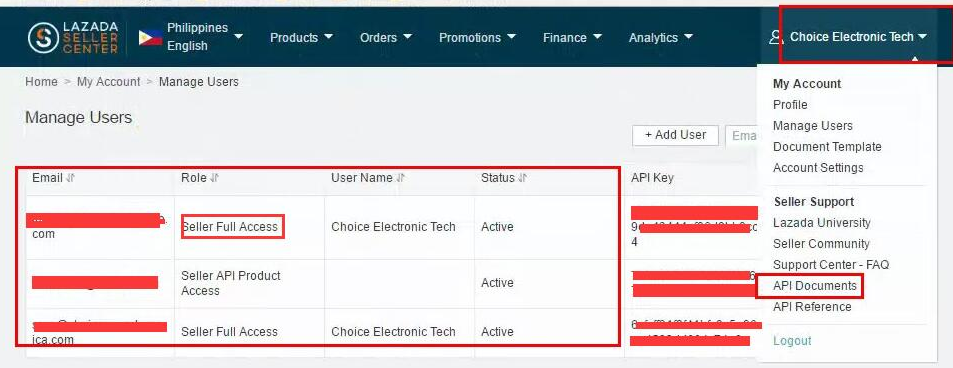Sort table by Status column icon

[x=523, y=178]
